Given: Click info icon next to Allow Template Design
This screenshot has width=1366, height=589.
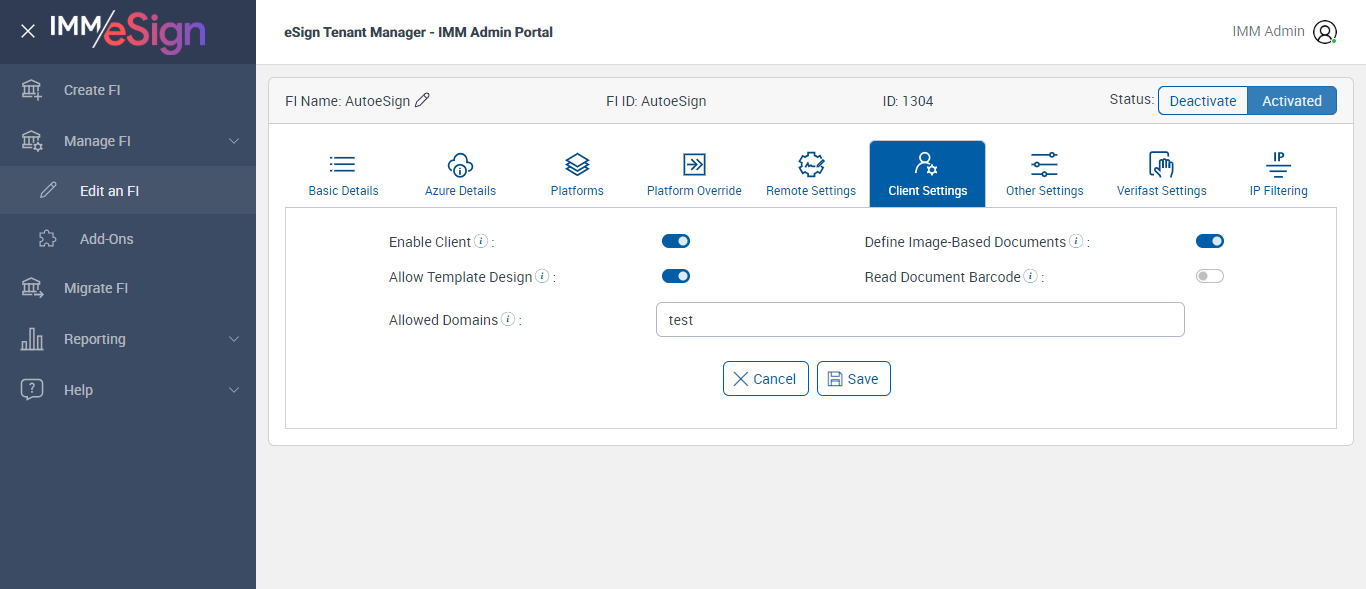Looking at the screenshot, I should click(x=542, y=276).
